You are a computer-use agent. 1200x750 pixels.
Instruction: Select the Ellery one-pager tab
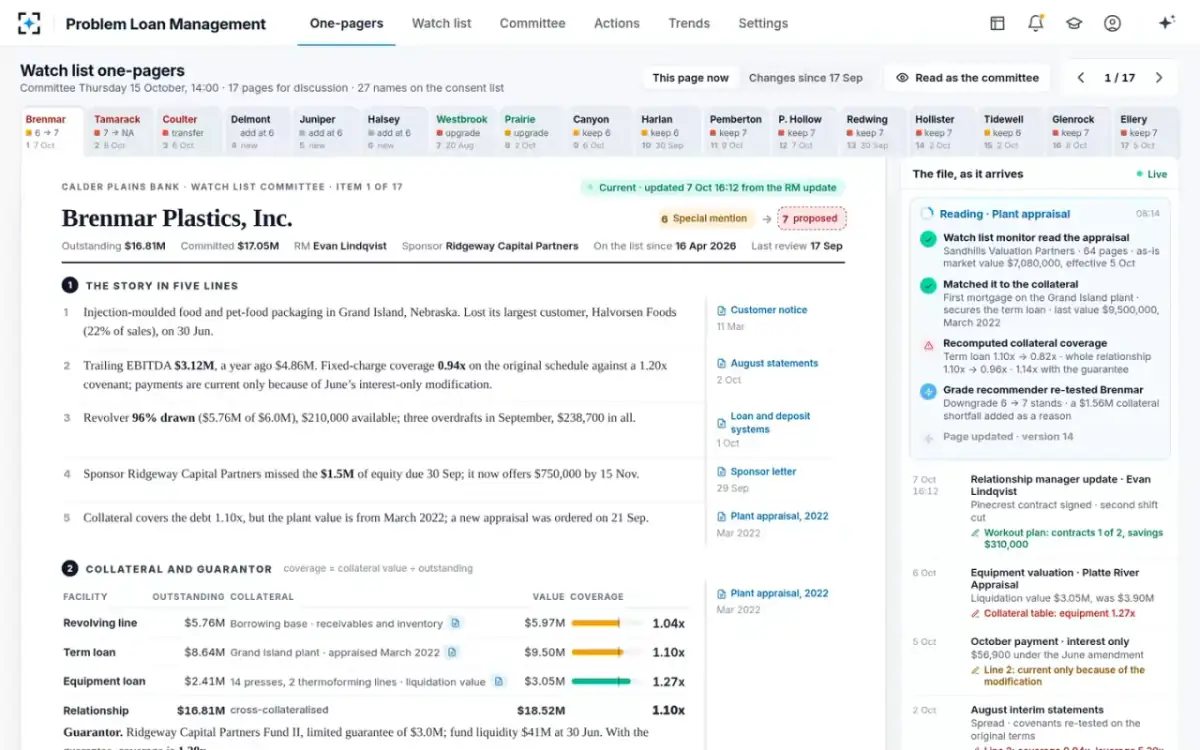click(1147, 132)
